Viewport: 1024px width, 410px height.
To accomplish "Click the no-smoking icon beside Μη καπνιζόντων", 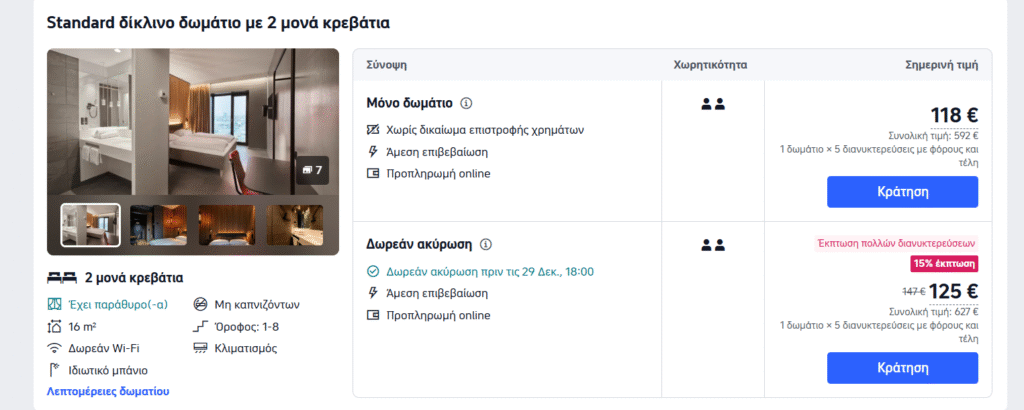I will click(200, 304).
